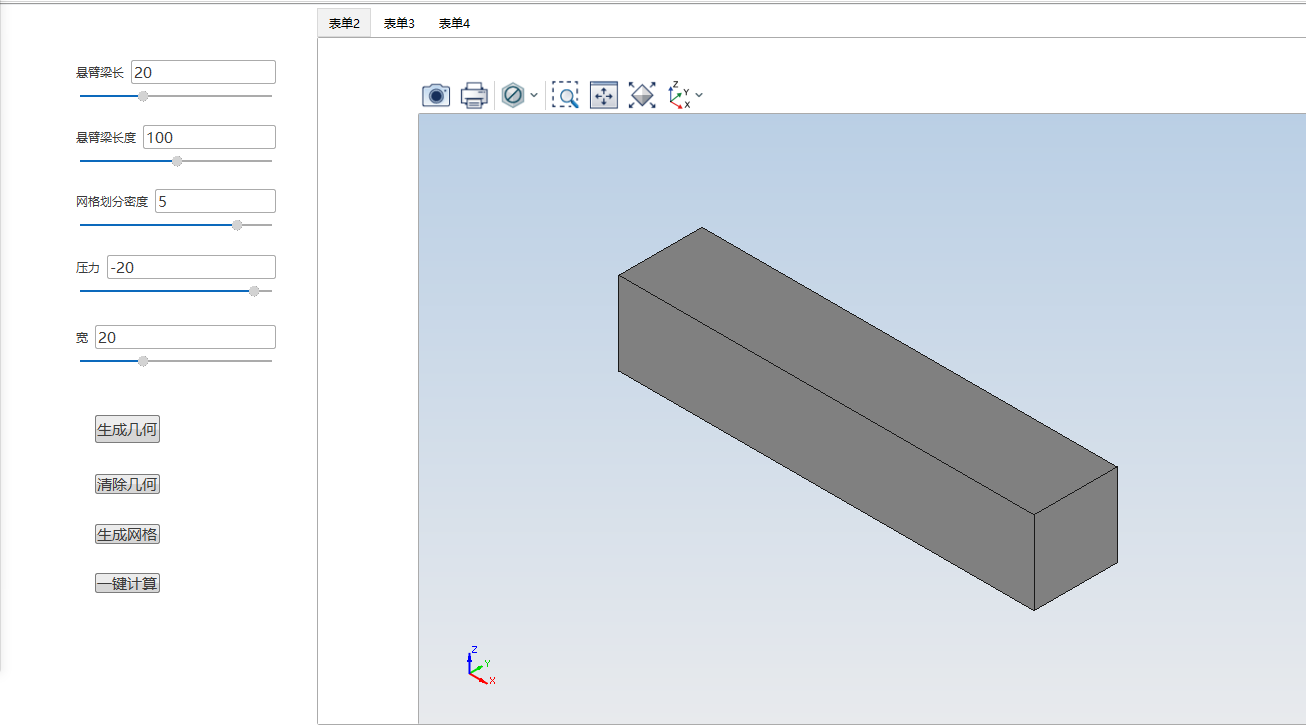1306x725 pixels.
Task: Click the hexagon hide-entities icon
Action: (x=513, y=95)
